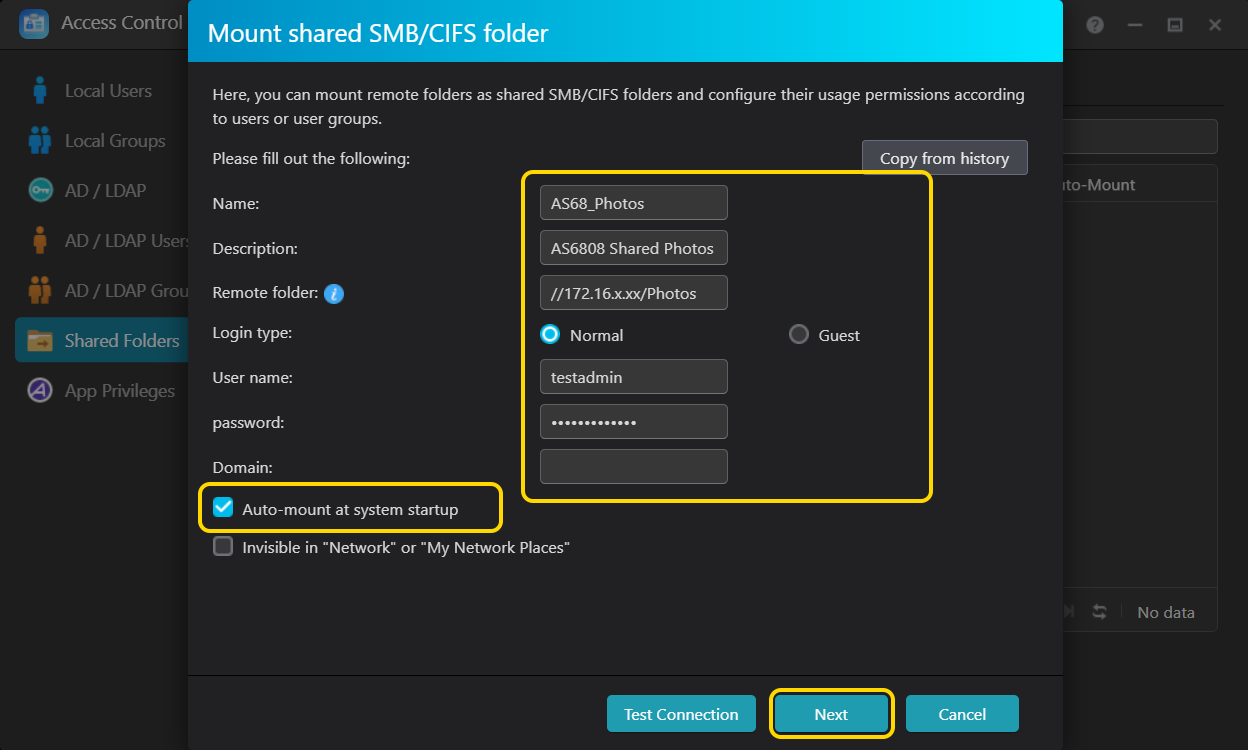Click the AD / LDAP key icon
Screen dimensions: 1248x750
[x=40, y=190]
